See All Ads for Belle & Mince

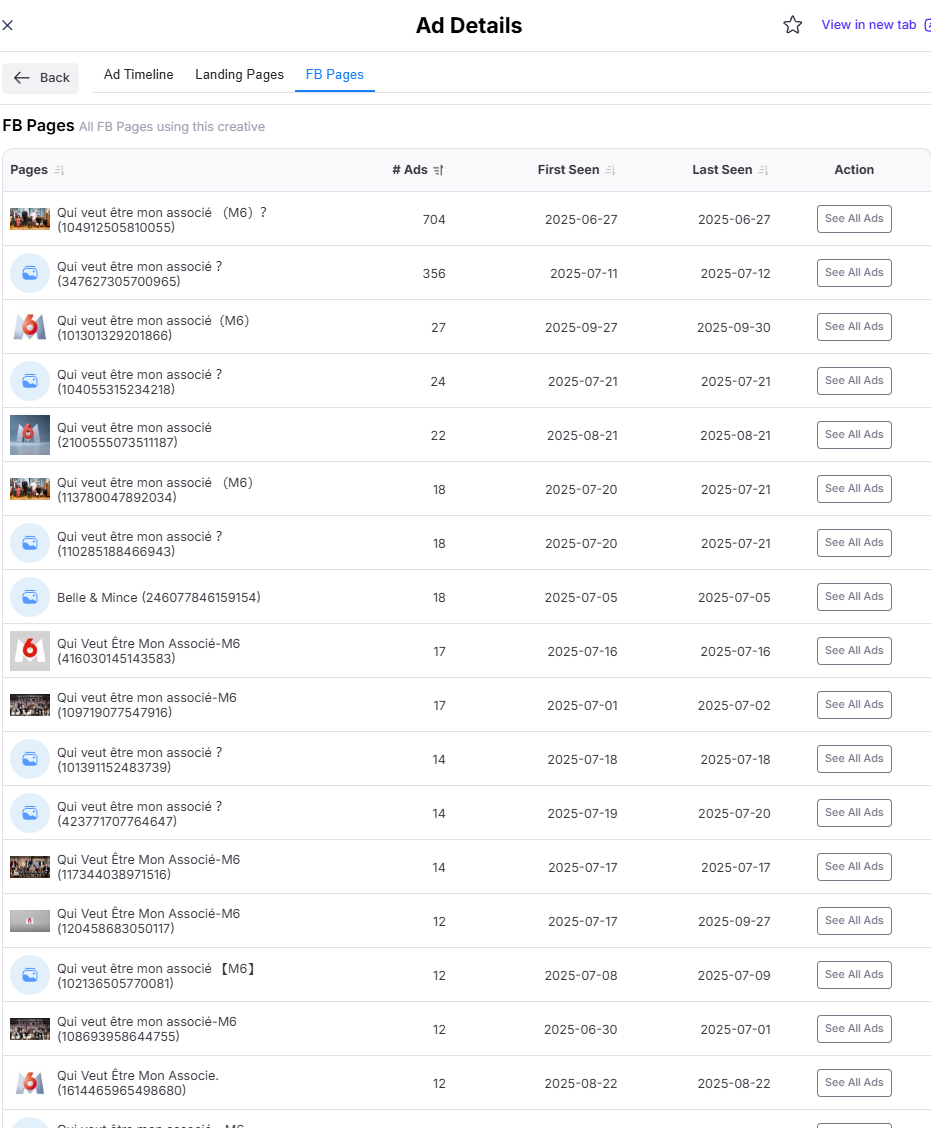coord(853,597)
